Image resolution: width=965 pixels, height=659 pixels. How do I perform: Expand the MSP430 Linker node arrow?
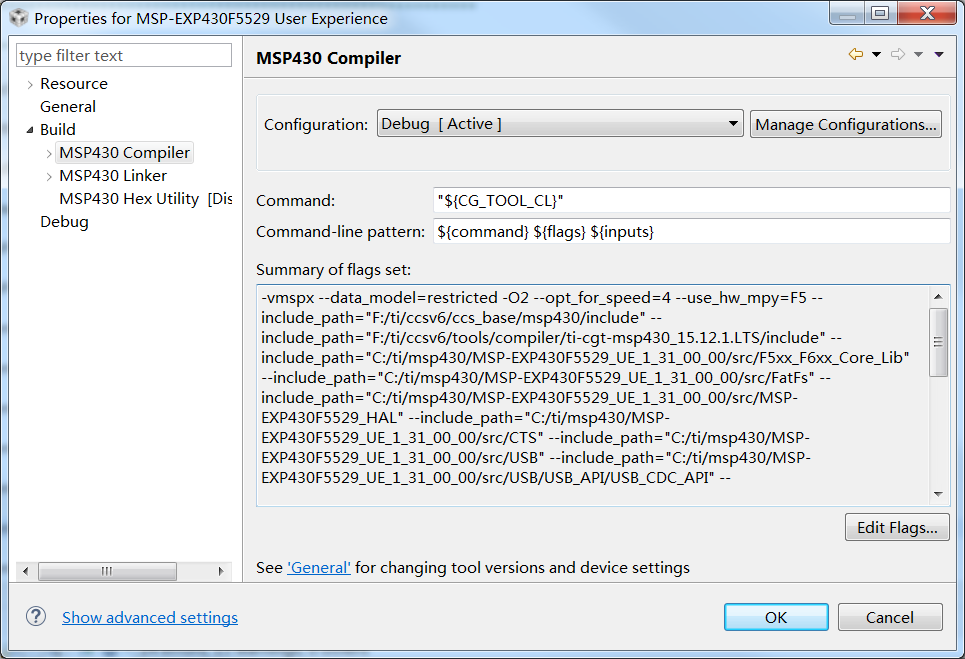point(49,177)
